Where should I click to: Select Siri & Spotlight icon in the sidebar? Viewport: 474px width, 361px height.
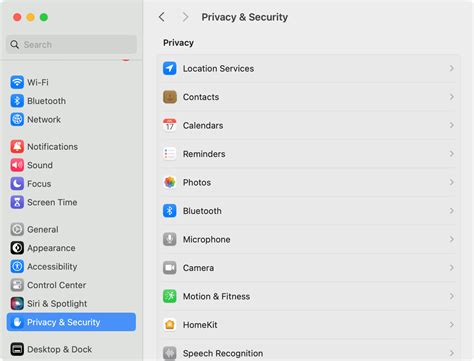click(x=17, y=304)
